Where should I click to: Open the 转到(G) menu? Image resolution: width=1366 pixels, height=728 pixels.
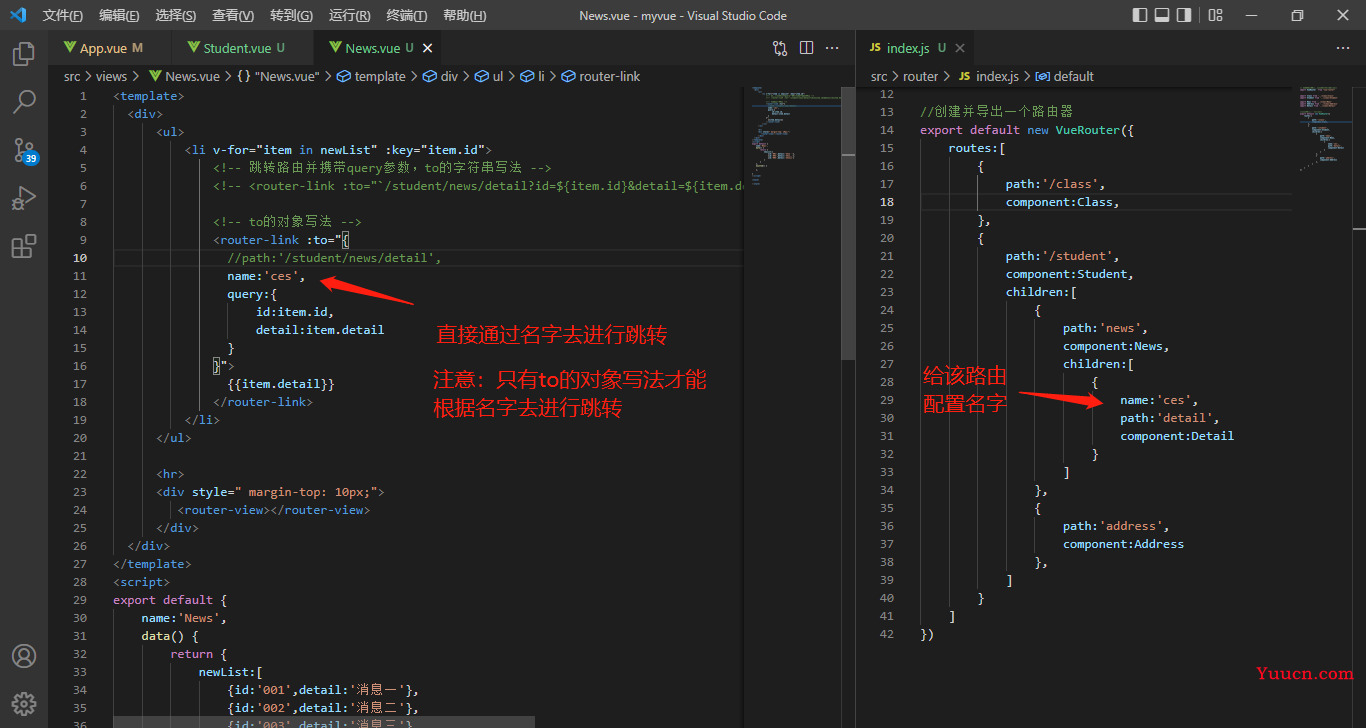point(291,15)
